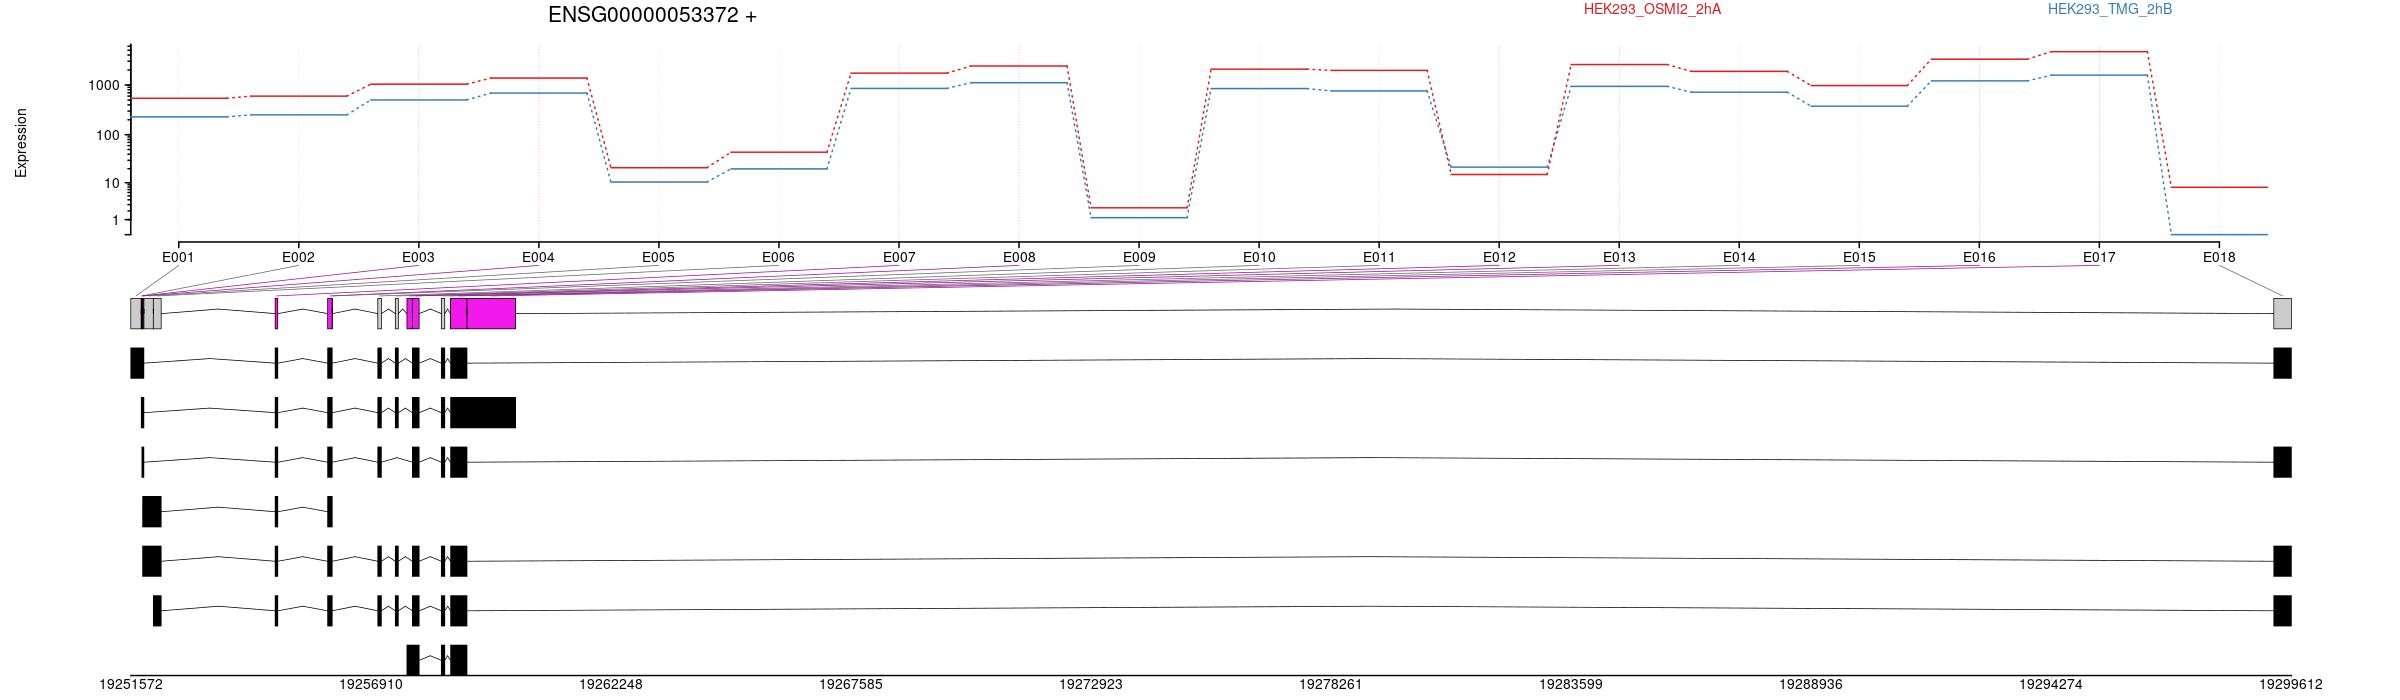Click the first exon of the bottom short transcript

(x=413, y=660)
